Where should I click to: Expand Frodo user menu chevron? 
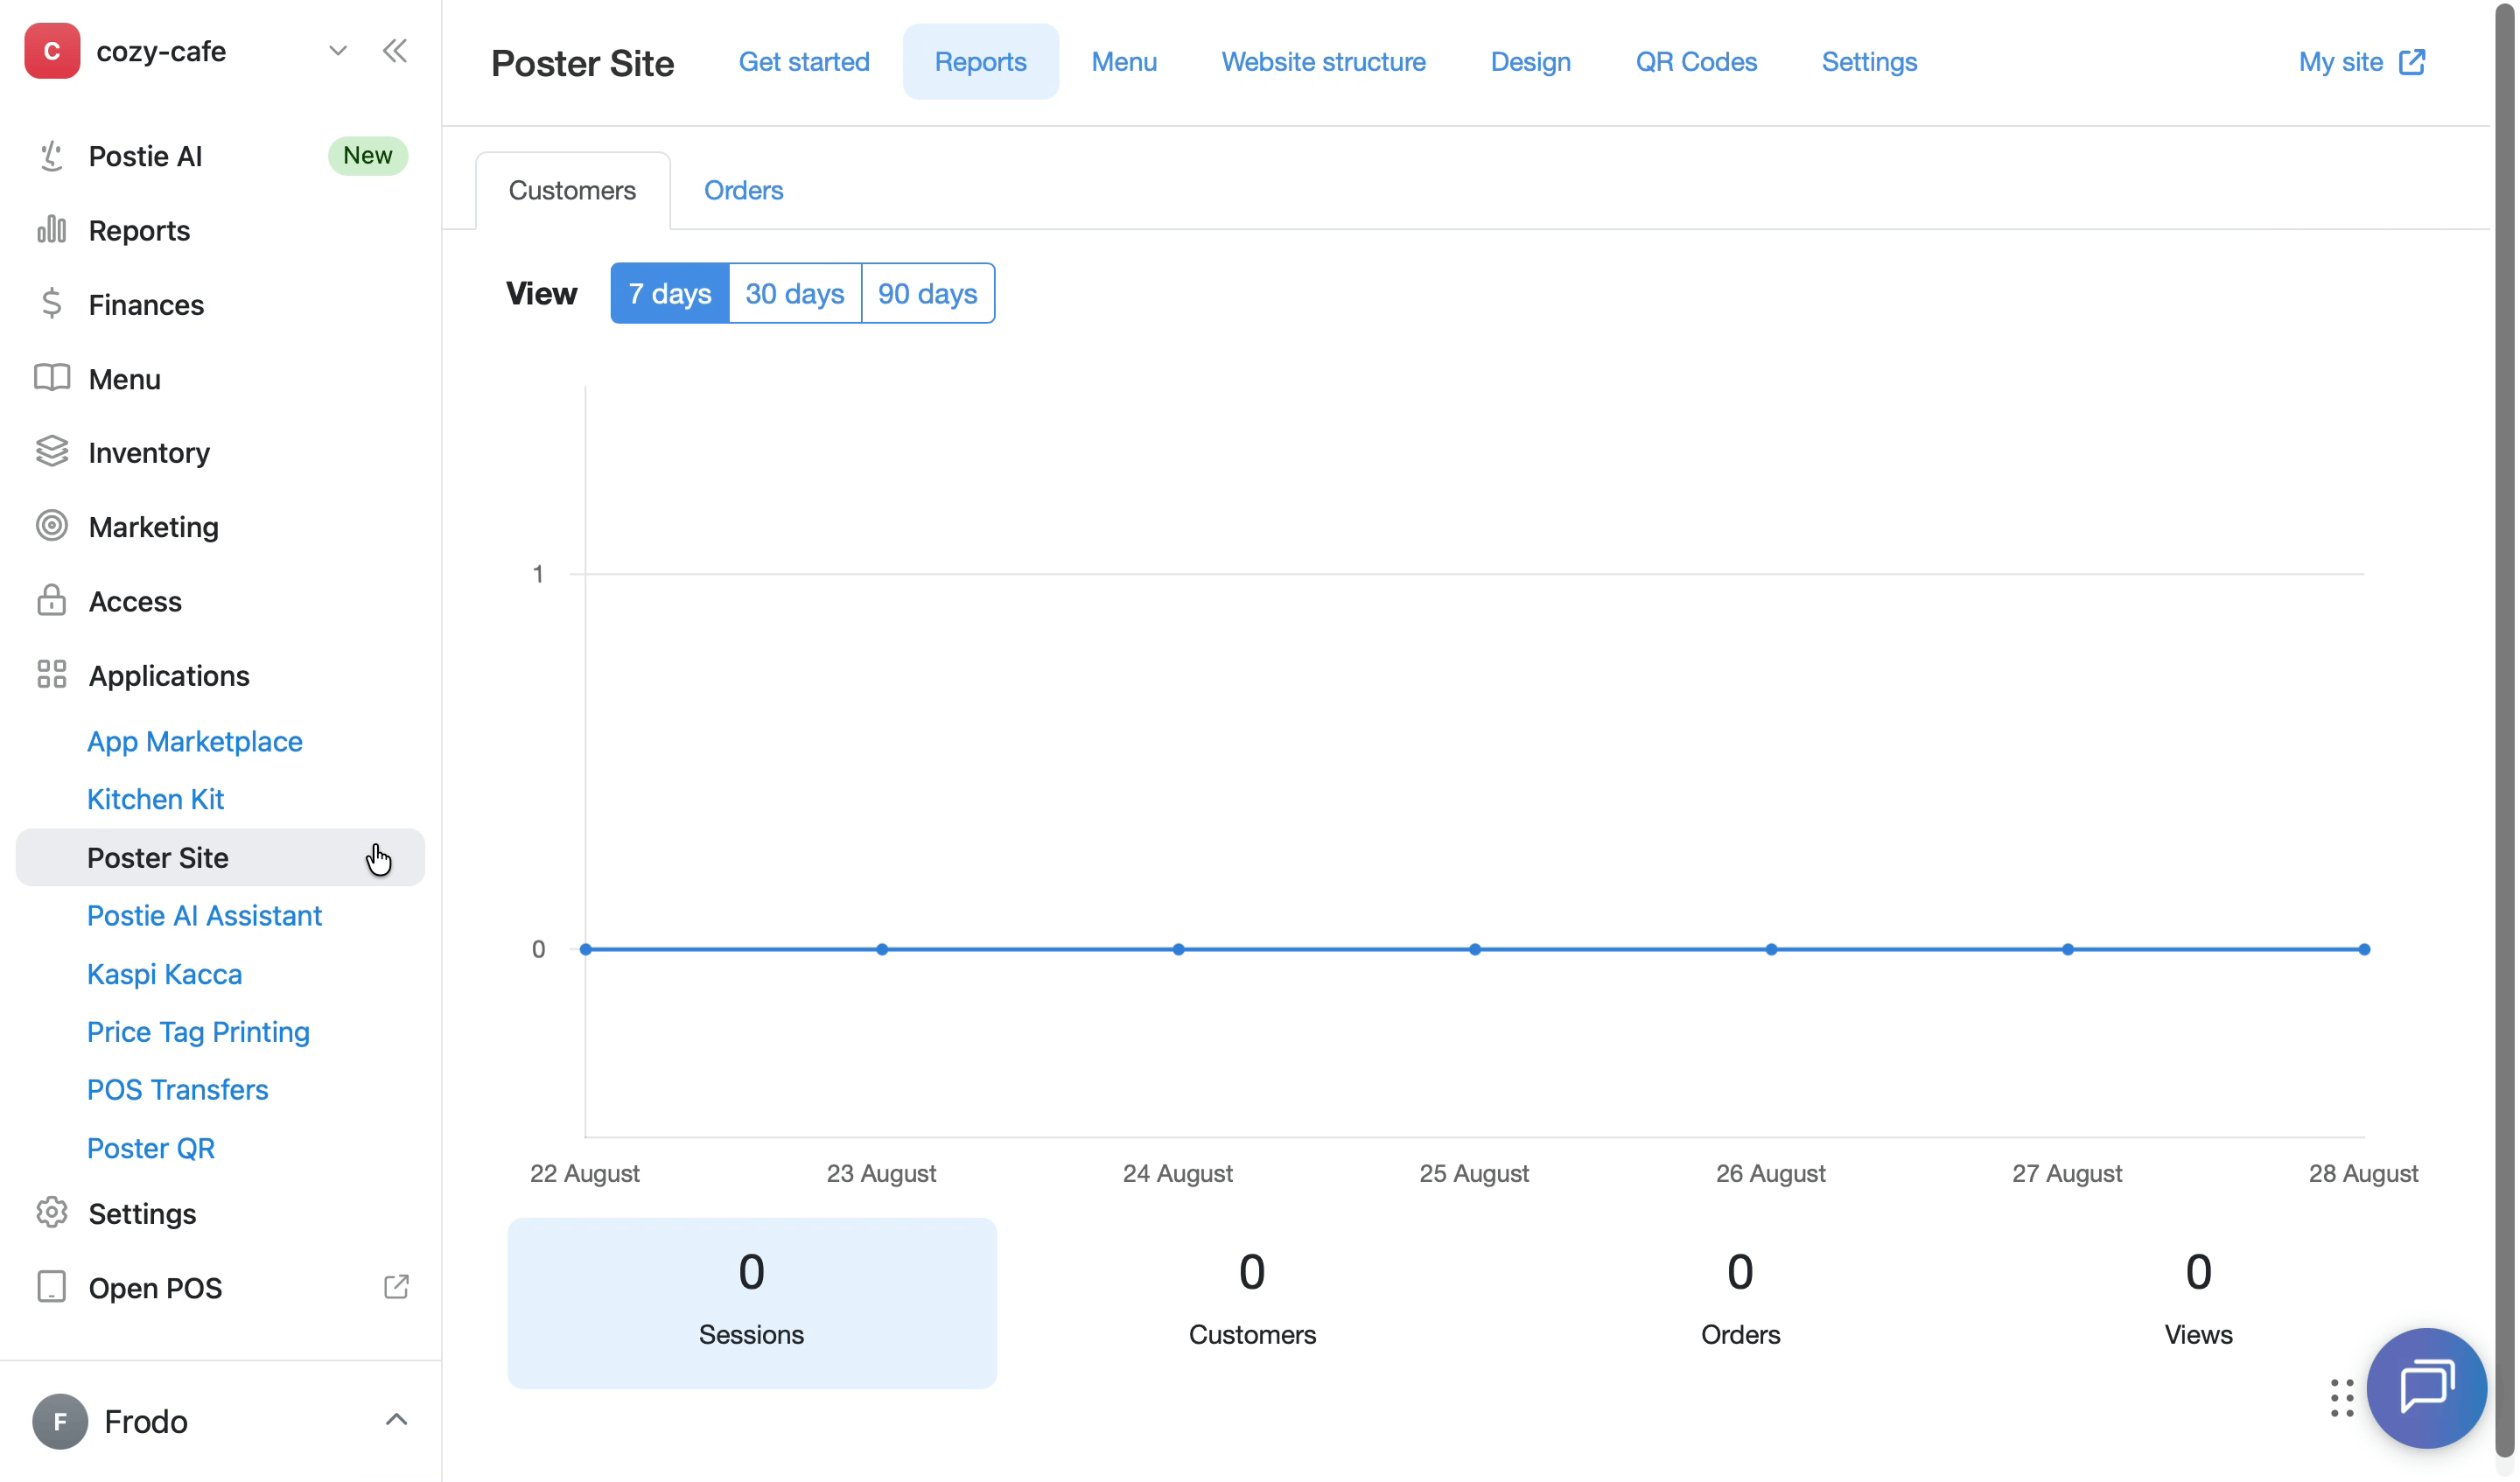[x=396, y=1420]
